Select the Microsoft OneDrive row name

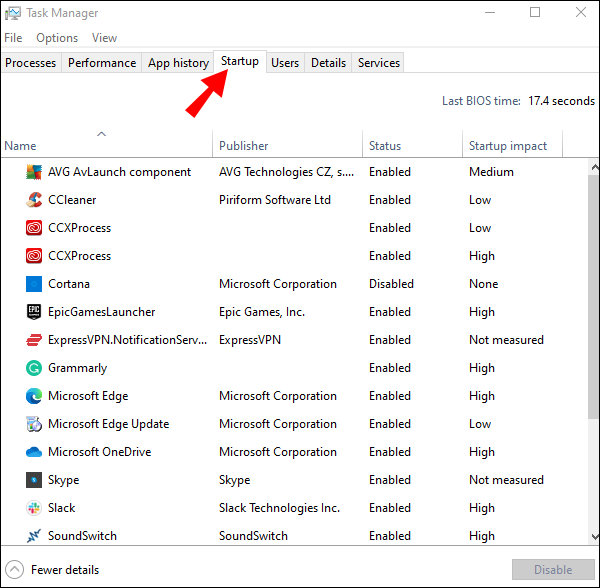click(99, 452)
